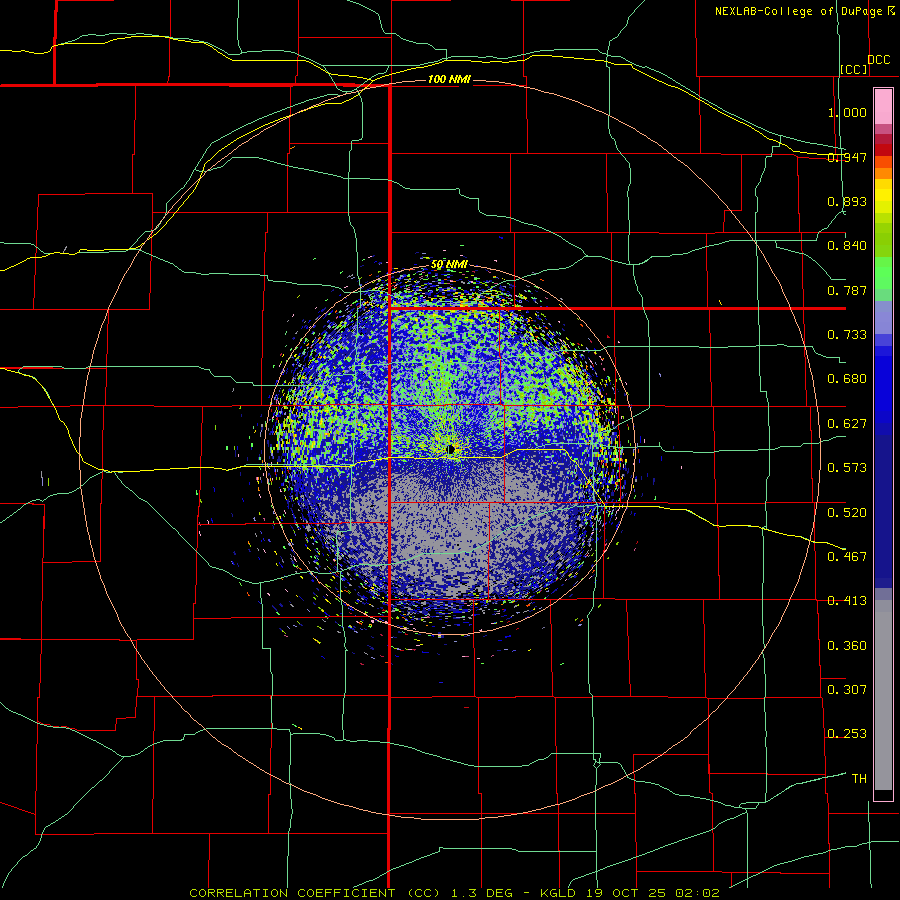
Task: Click the 0.733 scale value
Action: (847, 335)
